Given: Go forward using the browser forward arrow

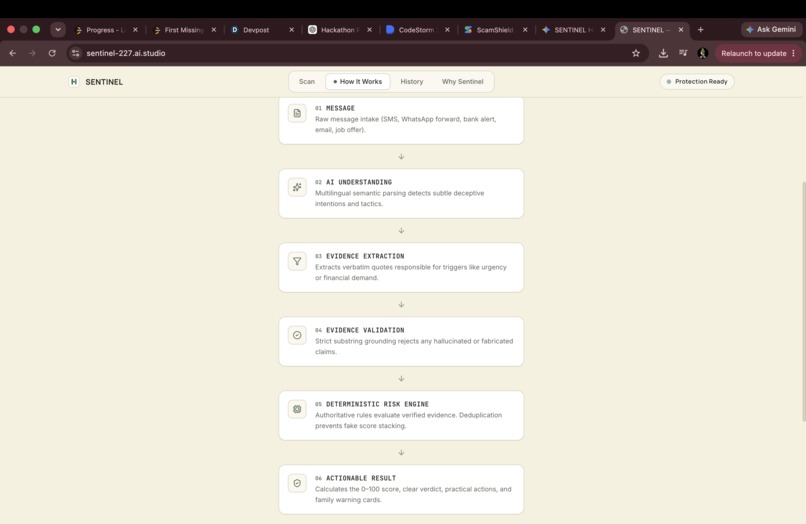Looking at the screenshot, I should pyautogui.click(x=32, y=53).
